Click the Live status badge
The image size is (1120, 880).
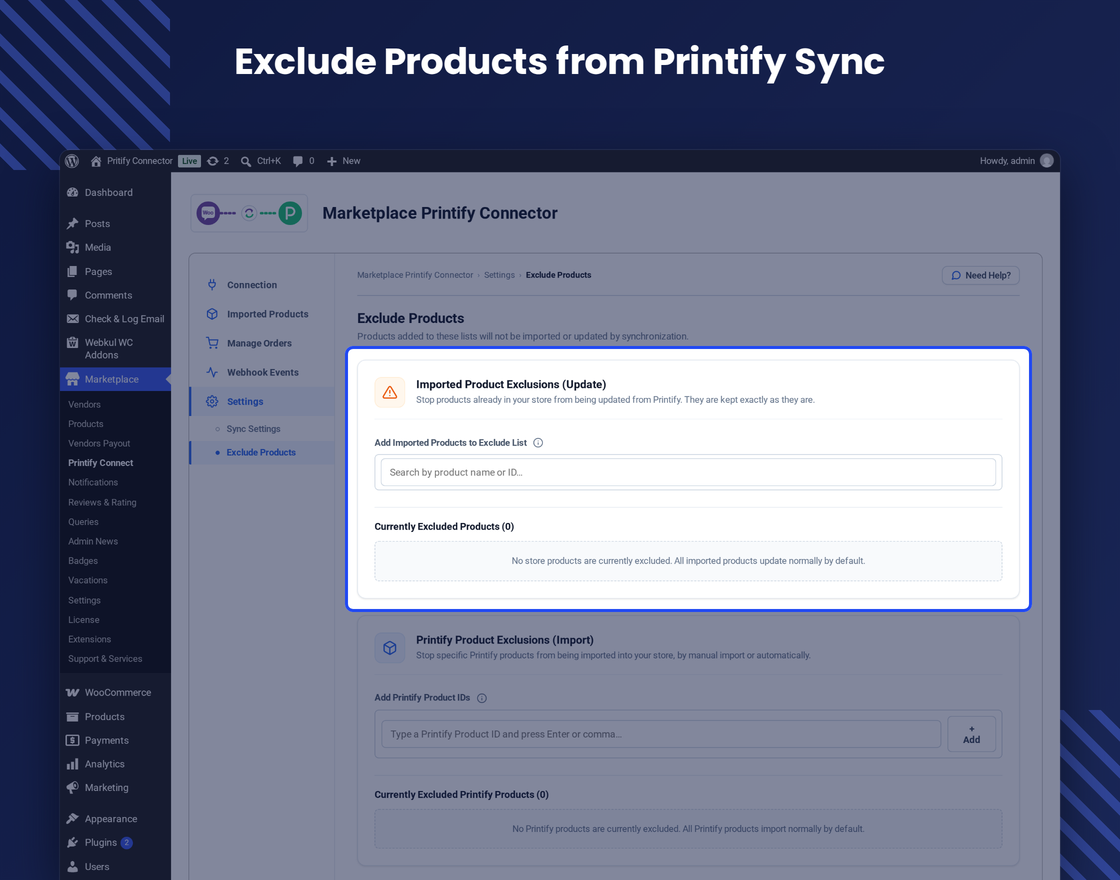coord(189,161)
